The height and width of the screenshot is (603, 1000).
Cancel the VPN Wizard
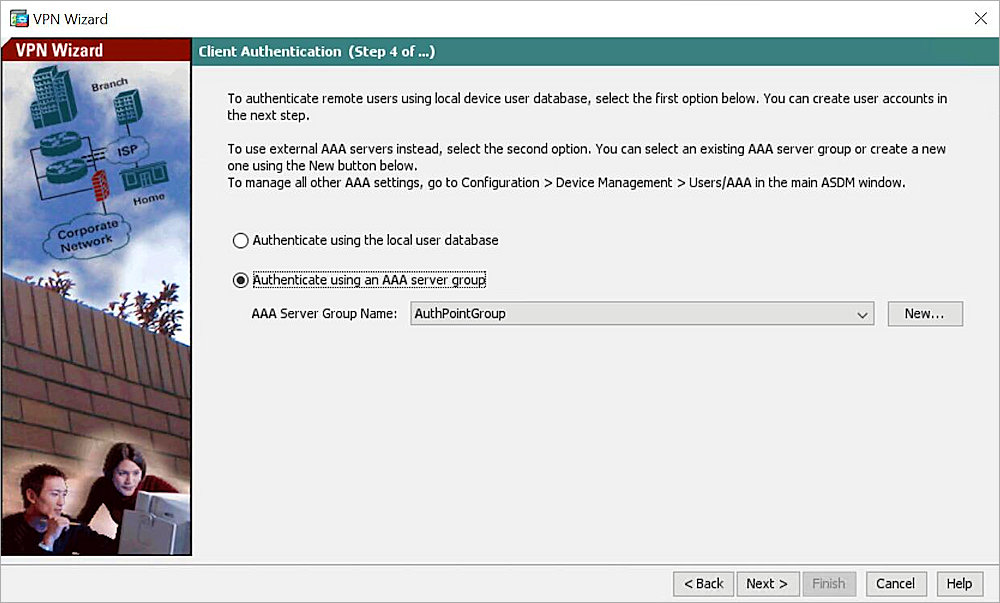[x=895, y=583]
